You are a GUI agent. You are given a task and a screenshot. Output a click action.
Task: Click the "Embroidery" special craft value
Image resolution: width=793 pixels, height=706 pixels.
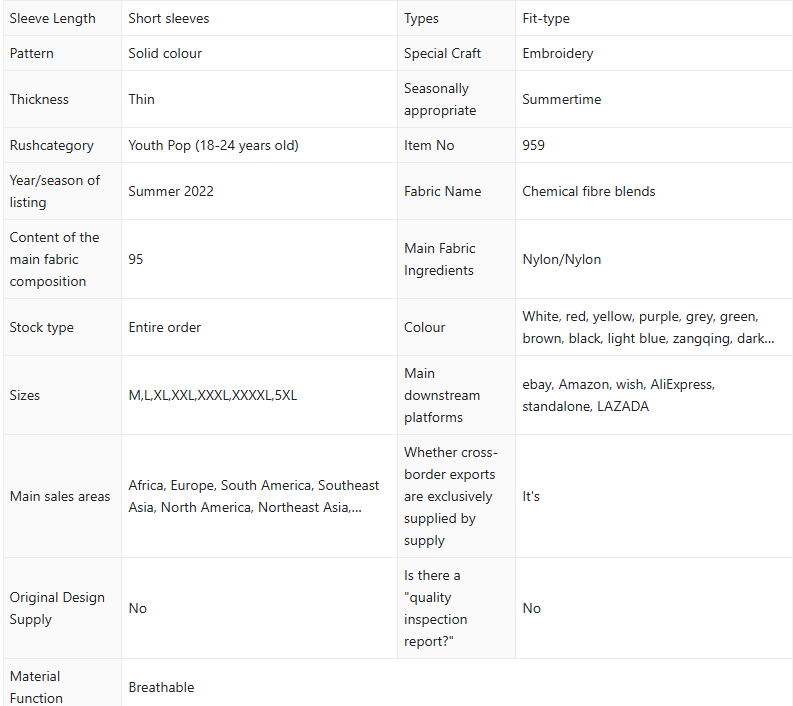click(557, 53)
